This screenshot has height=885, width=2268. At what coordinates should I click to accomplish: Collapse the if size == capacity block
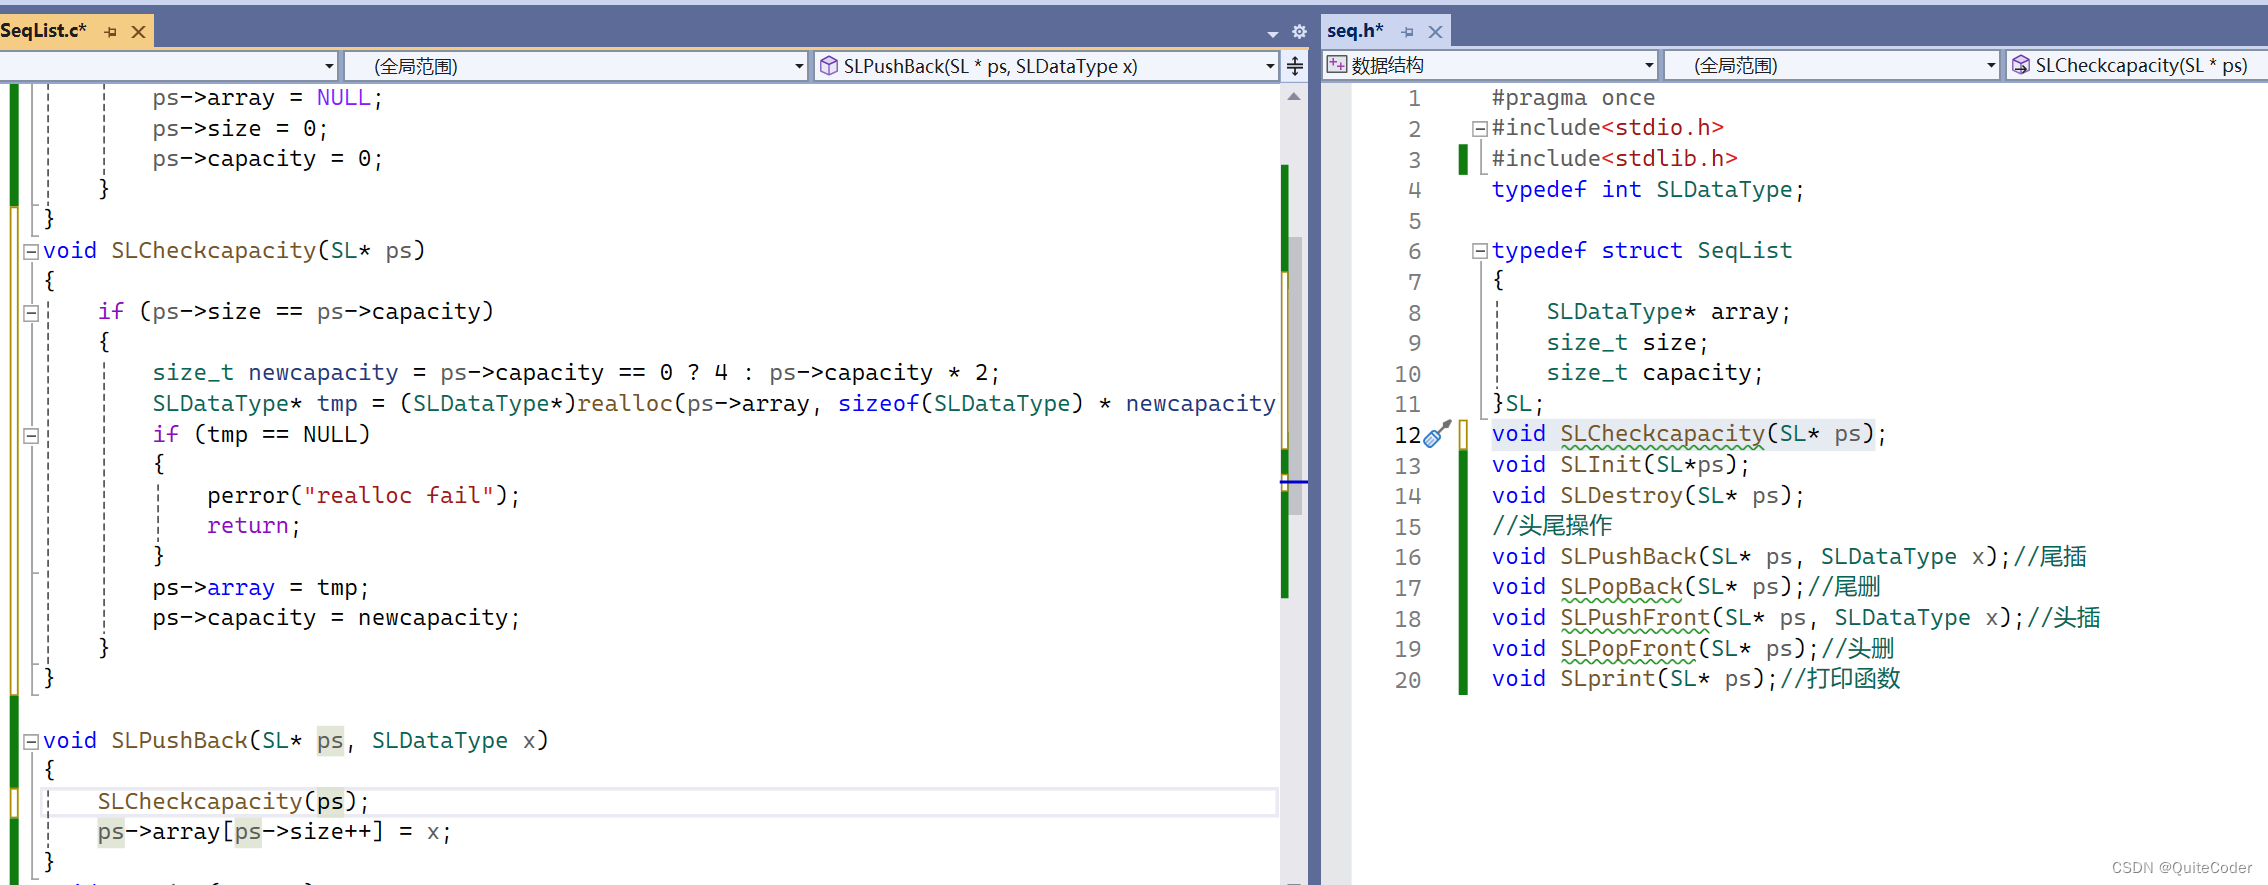tap(31, 313)
